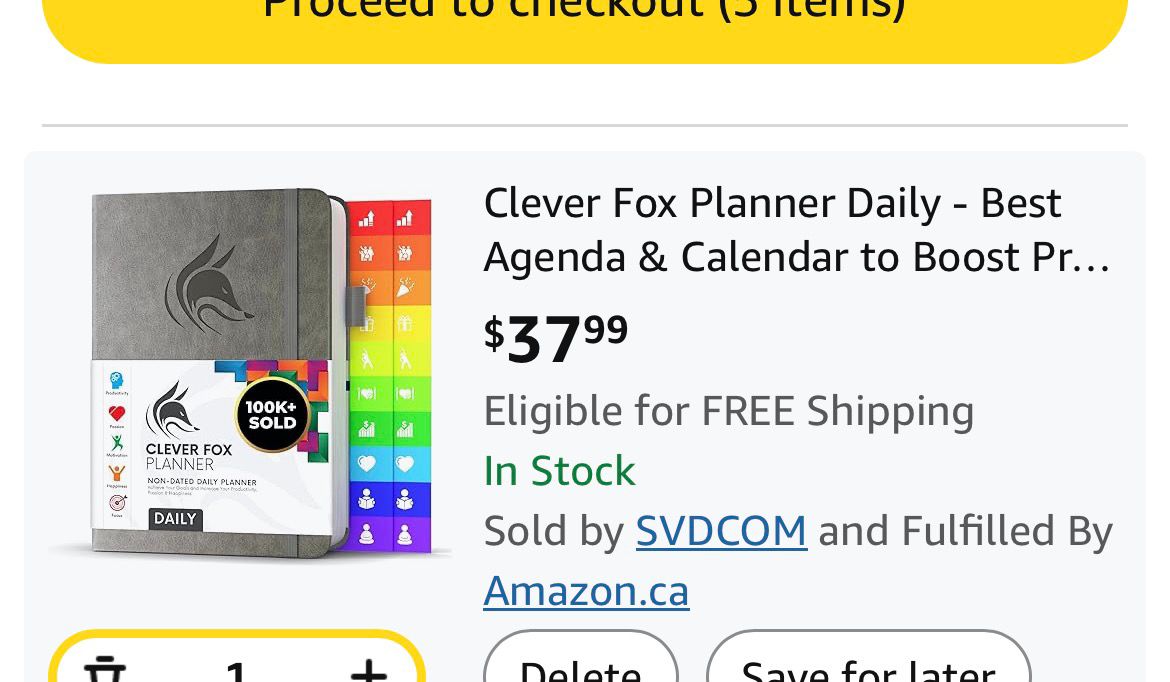Open the SVDCOM seller link

(721, 531)
